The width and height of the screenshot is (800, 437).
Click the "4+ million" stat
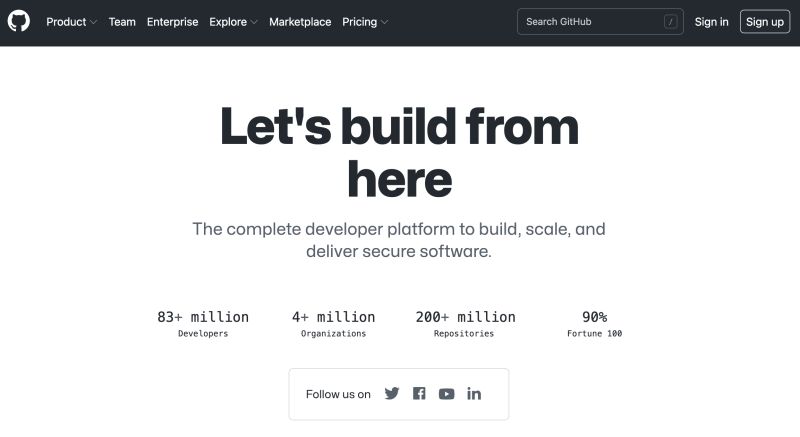click(x=334, y=317)
